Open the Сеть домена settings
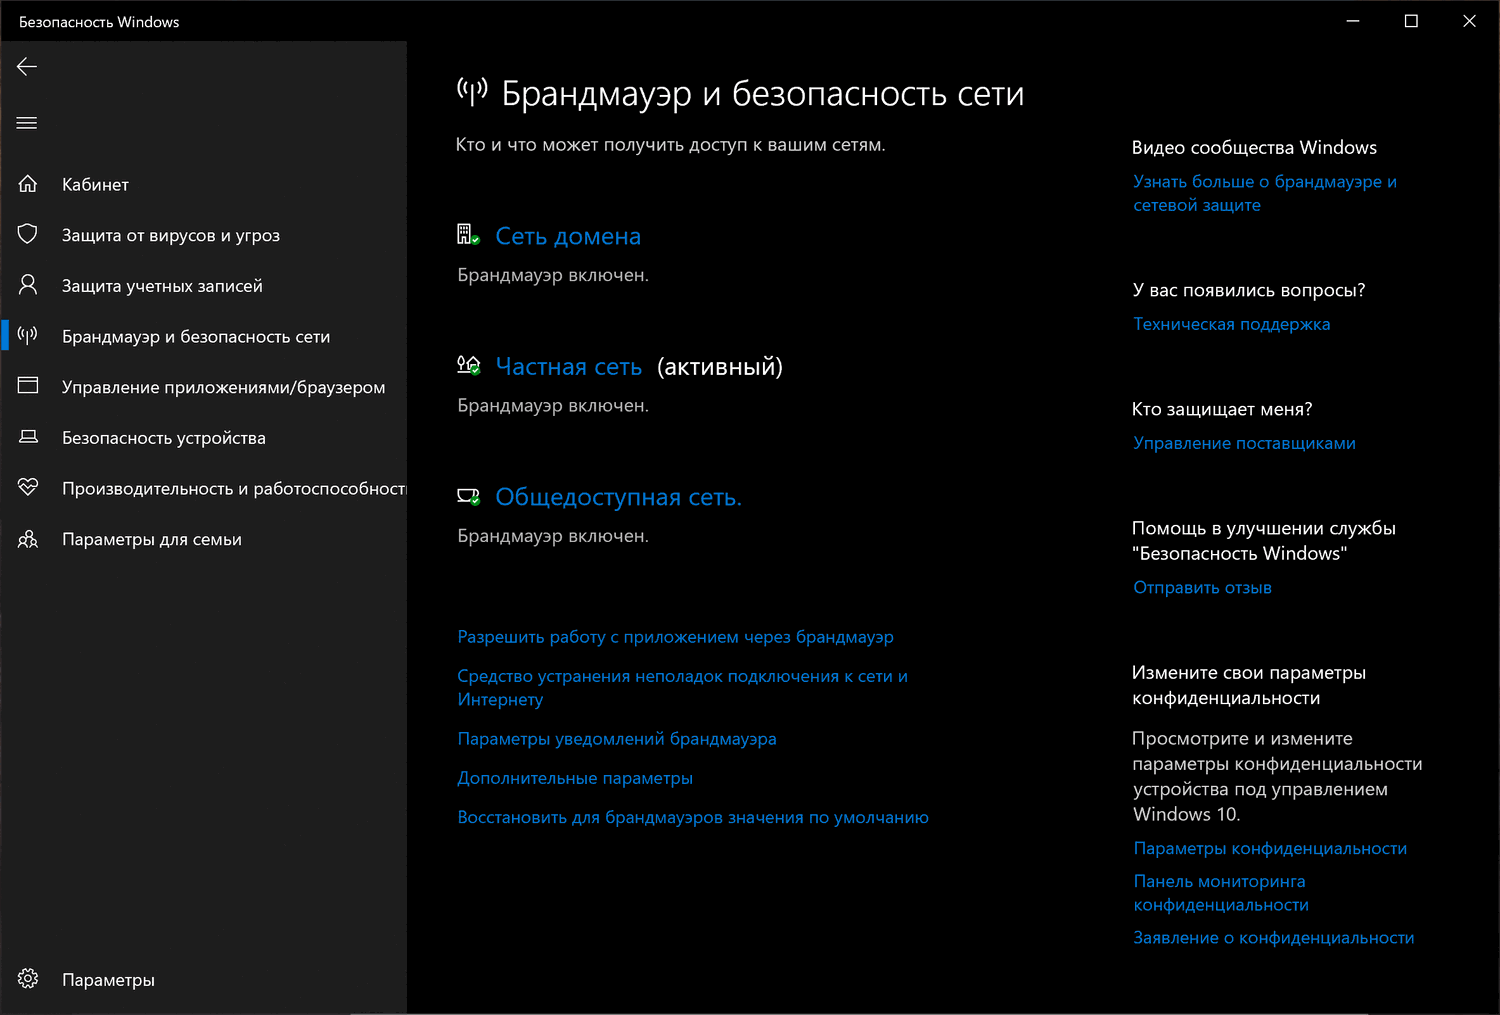1500x1015 pixels. coord(568,236)
